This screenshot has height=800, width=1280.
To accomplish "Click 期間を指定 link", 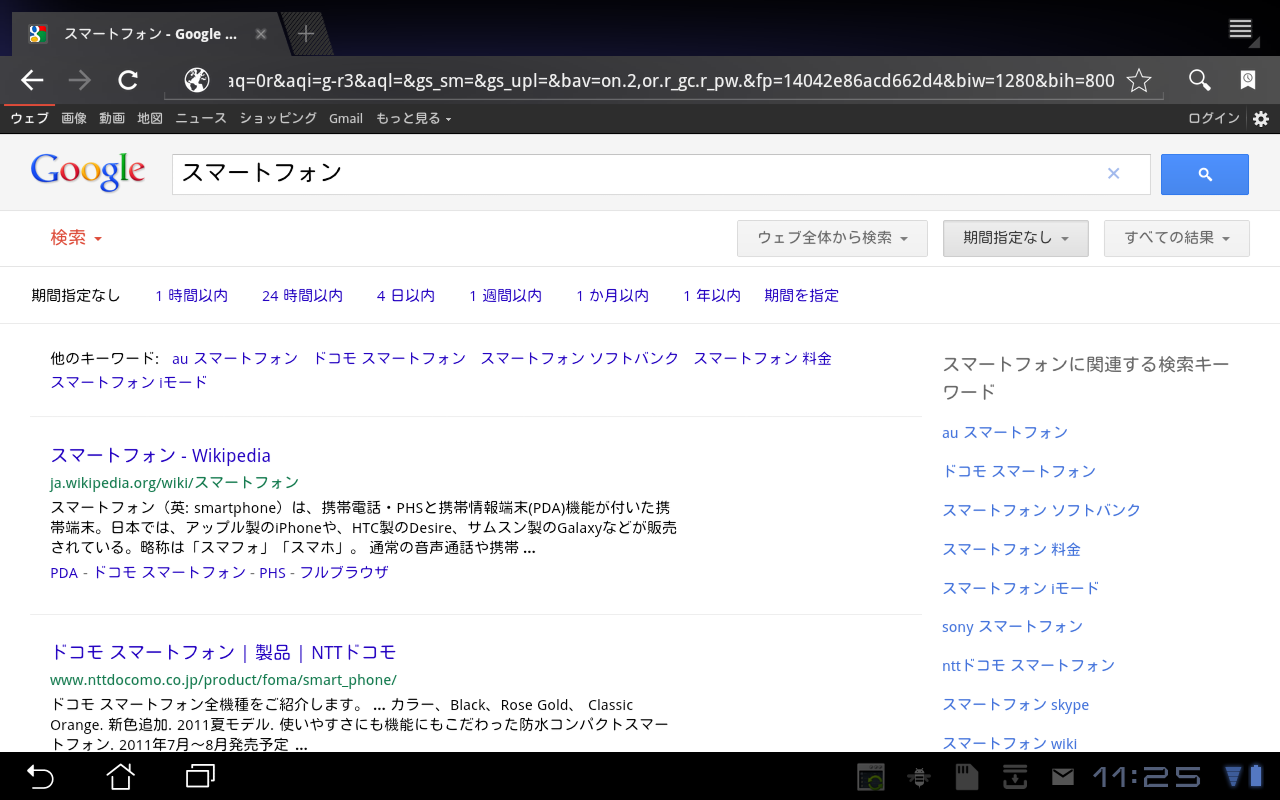I will click(802, 295).
